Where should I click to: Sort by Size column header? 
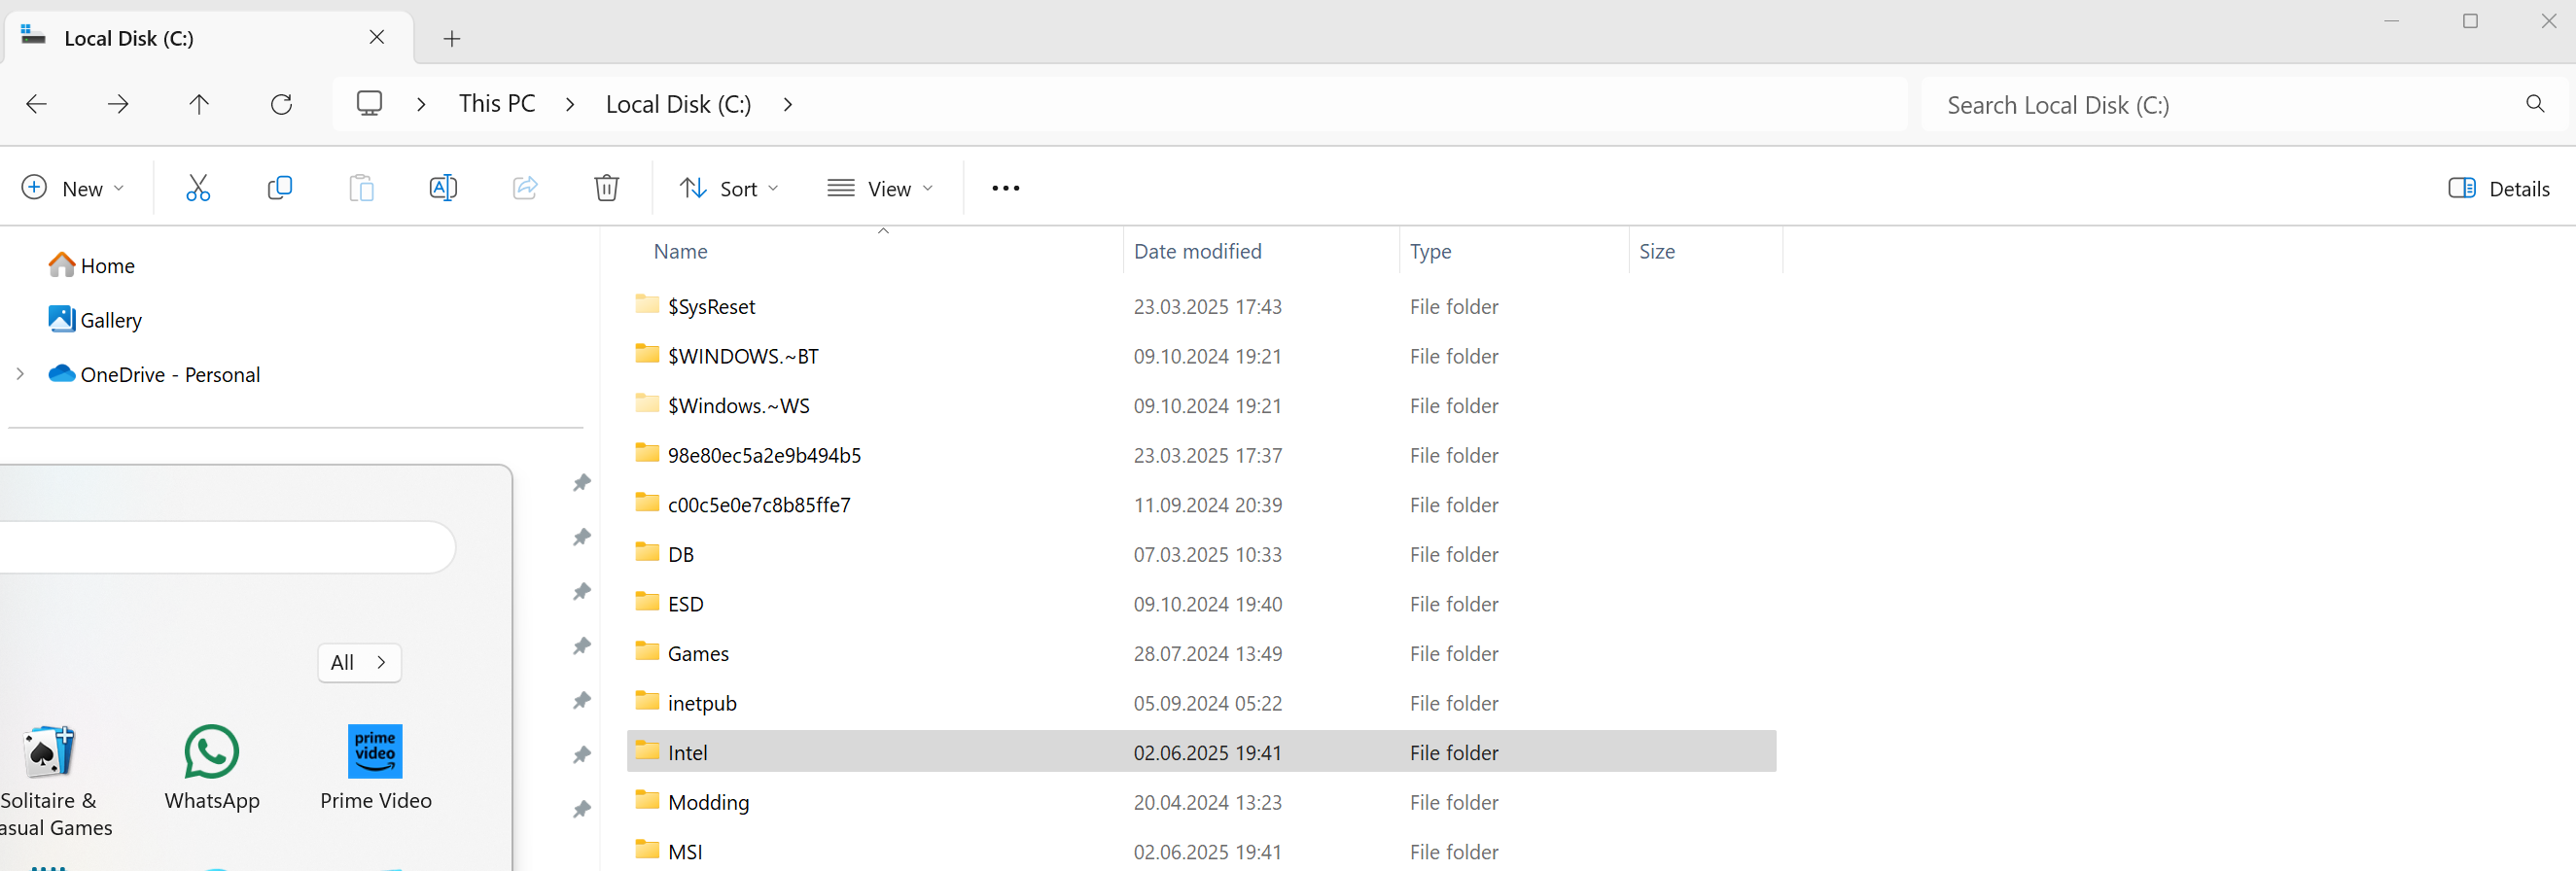(1657, 251)
